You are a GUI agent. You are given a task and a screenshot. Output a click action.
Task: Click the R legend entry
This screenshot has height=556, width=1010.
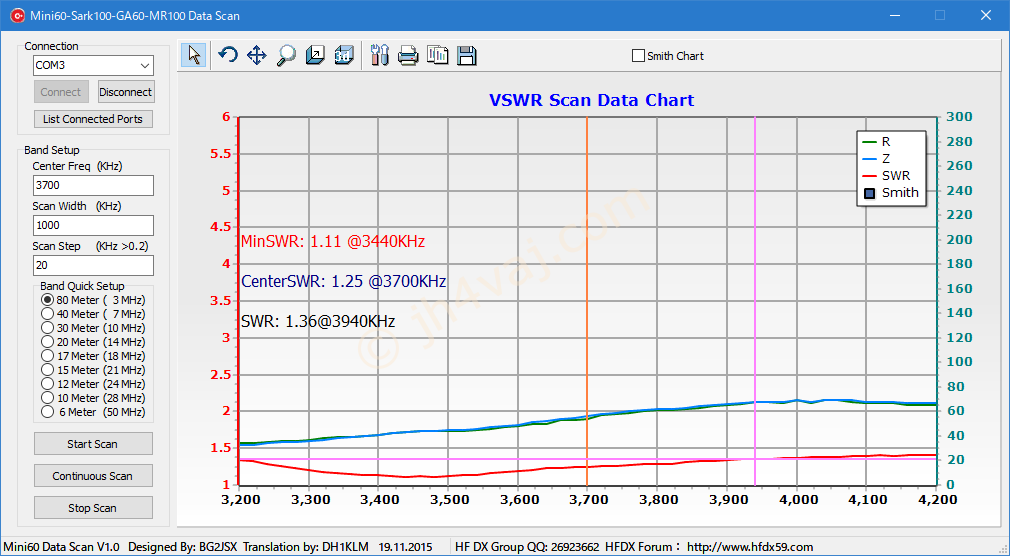pos(876,142)
